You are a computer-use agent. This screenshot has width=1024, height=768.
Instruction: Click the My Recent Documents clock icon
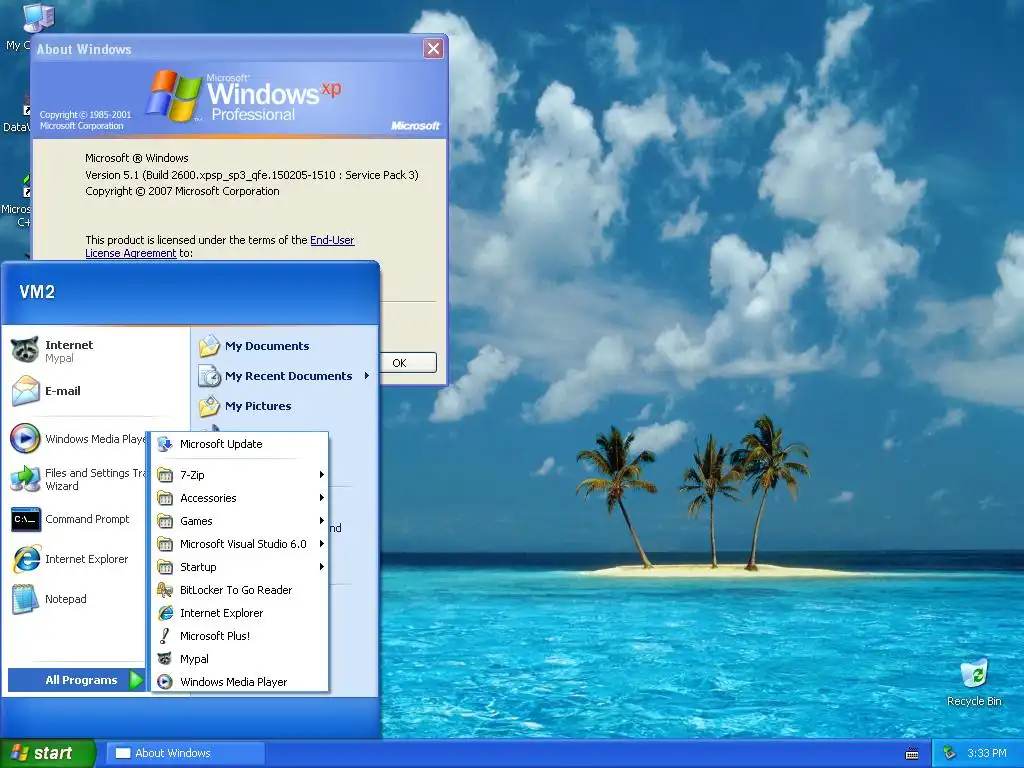point(210,376)
